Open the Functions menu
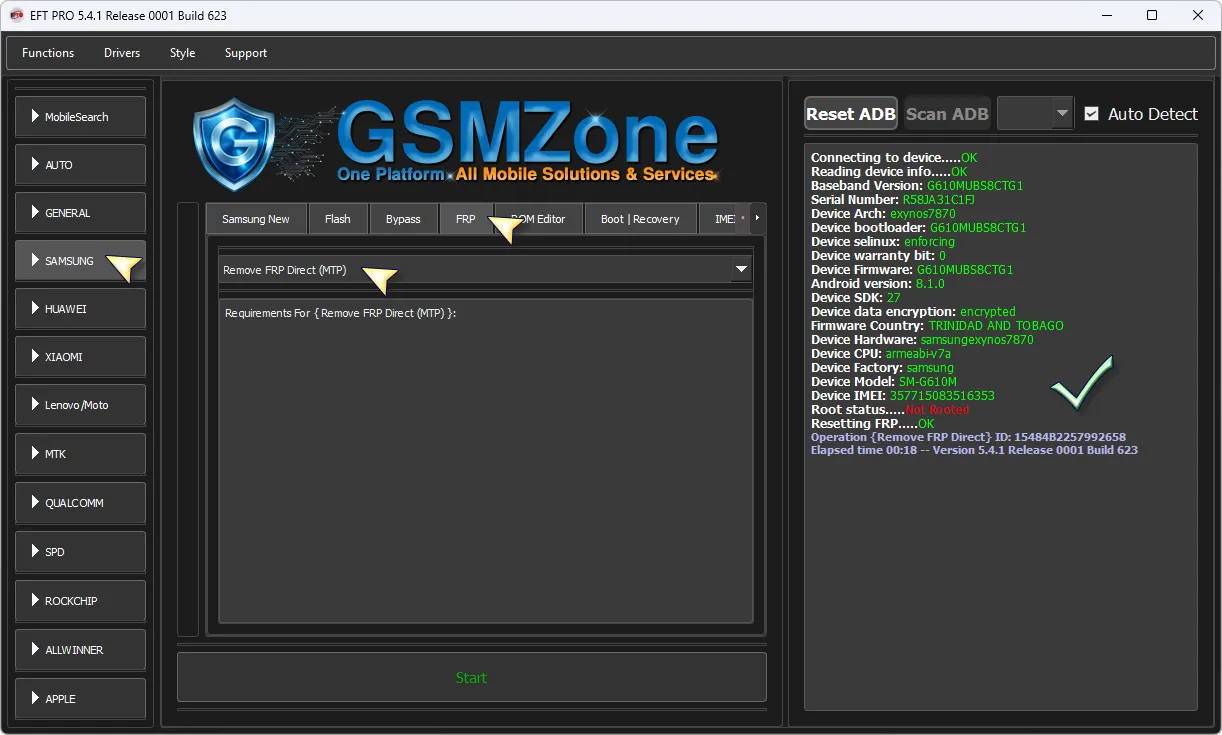The width and height of the screenshot is (1222, 735). [x=48, y=53]
